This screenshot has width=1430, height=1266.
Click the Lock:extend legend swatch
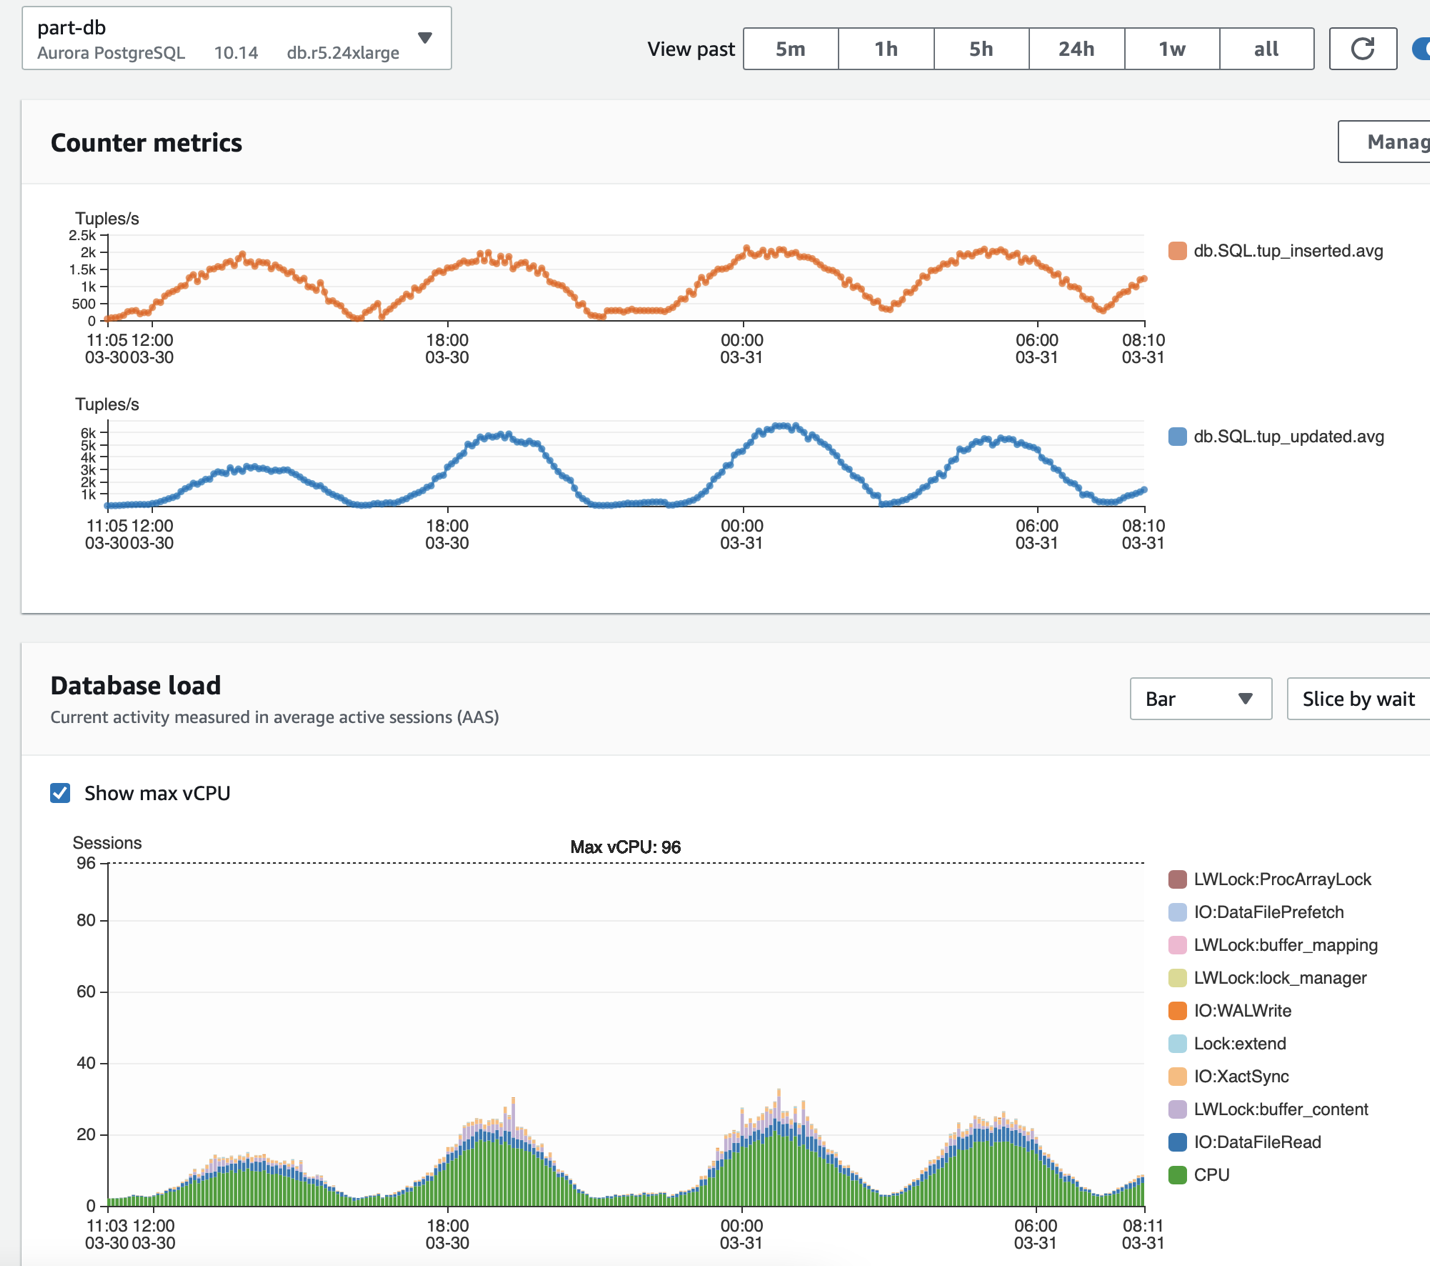(1177, 1044)
